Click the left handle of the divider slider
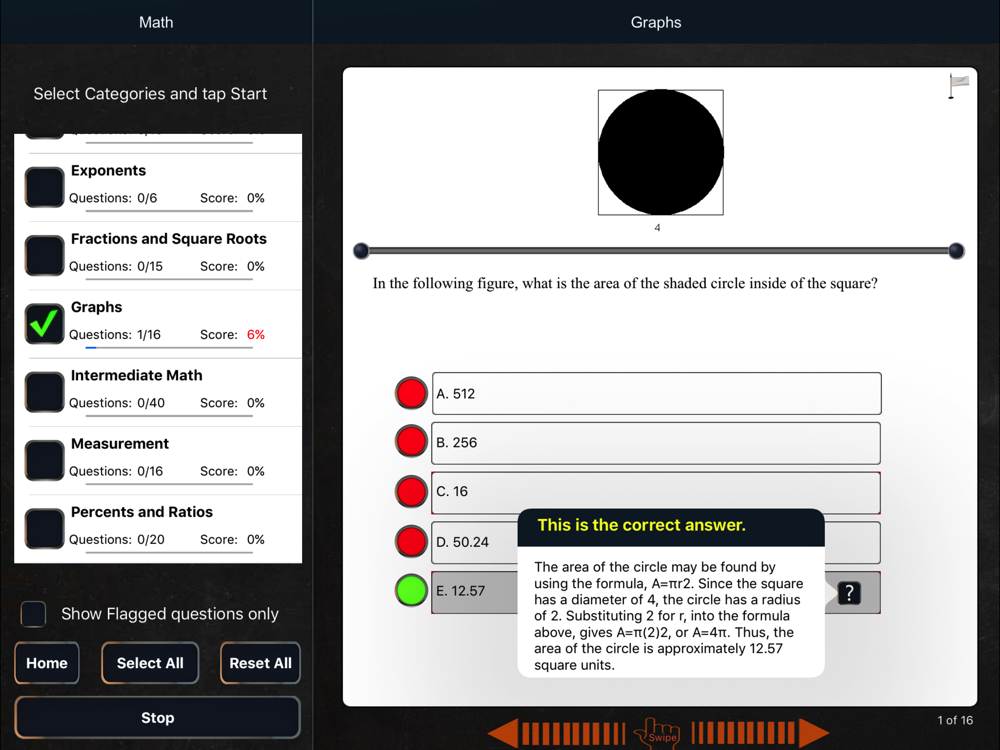 362,251
